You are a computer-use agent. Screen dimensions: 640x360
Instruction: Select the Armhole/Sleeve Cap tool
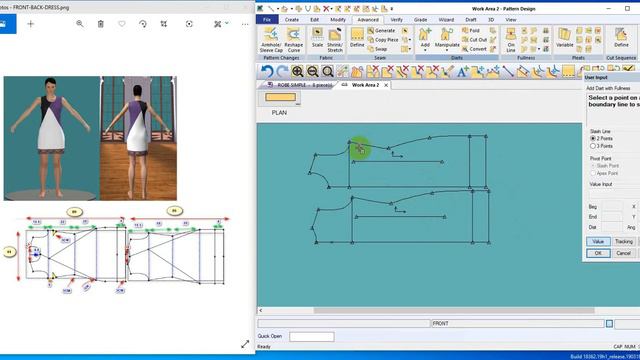pos(271,40)
